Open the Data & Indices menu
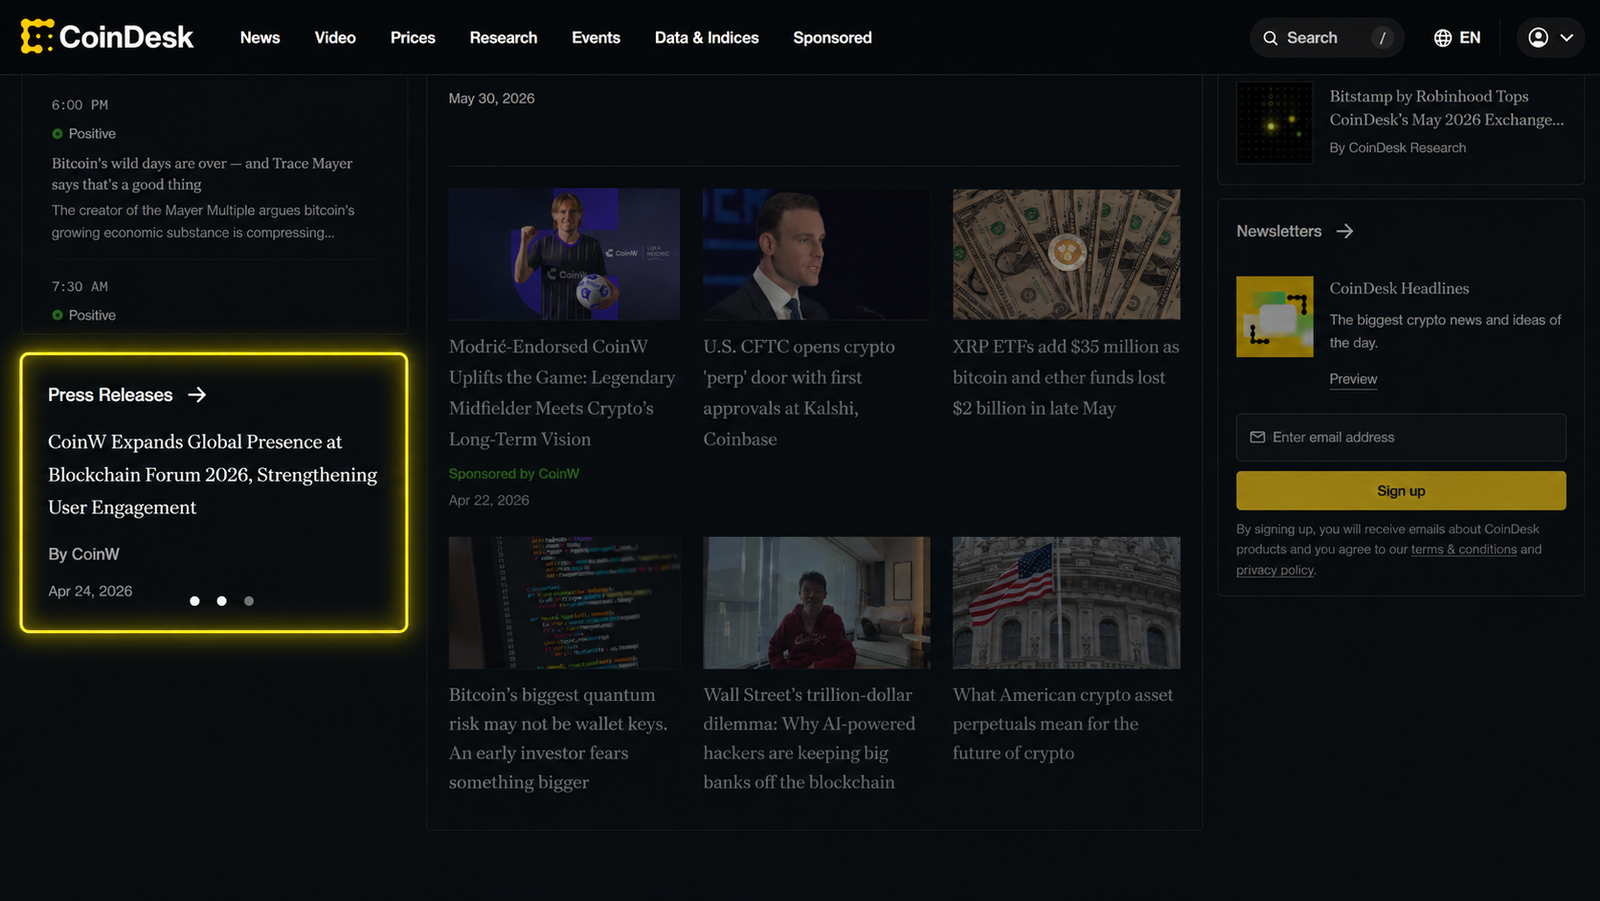Screen dimensions: 1600x901 [707, 38]
